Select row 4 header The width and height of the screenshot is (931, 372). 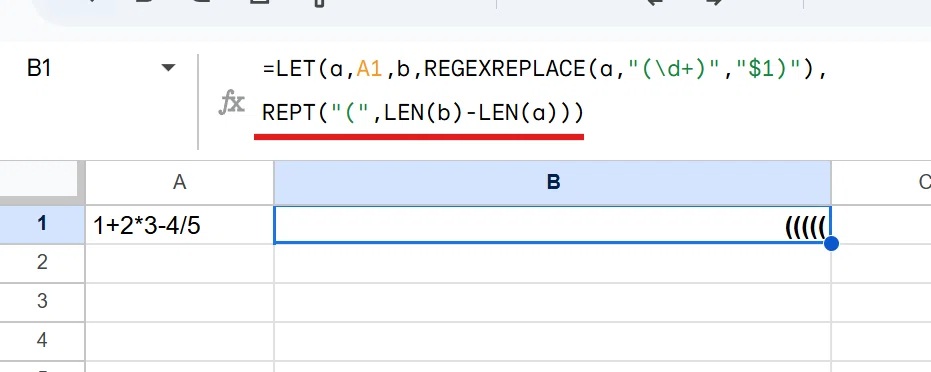[x=42, y=340]
